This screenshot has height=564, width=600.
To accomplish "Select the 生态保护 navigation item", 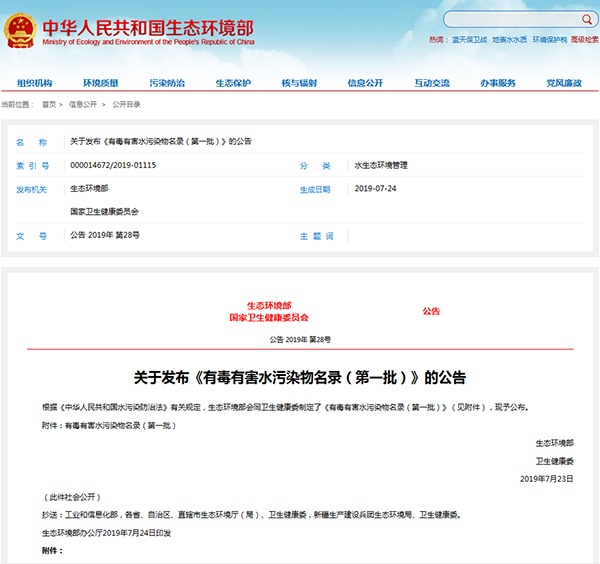I will coord(233,83).
